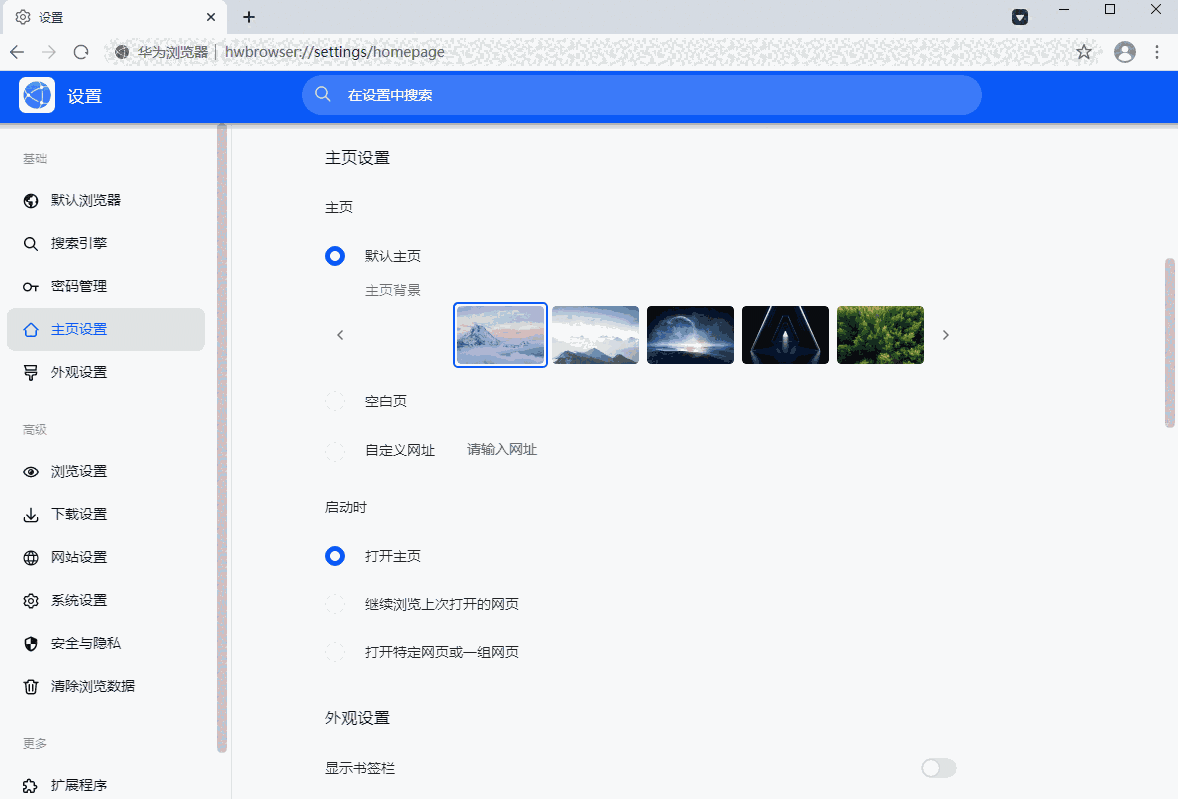
Task: Bookmark this page with the star icon
Action: click(1084, 51)
